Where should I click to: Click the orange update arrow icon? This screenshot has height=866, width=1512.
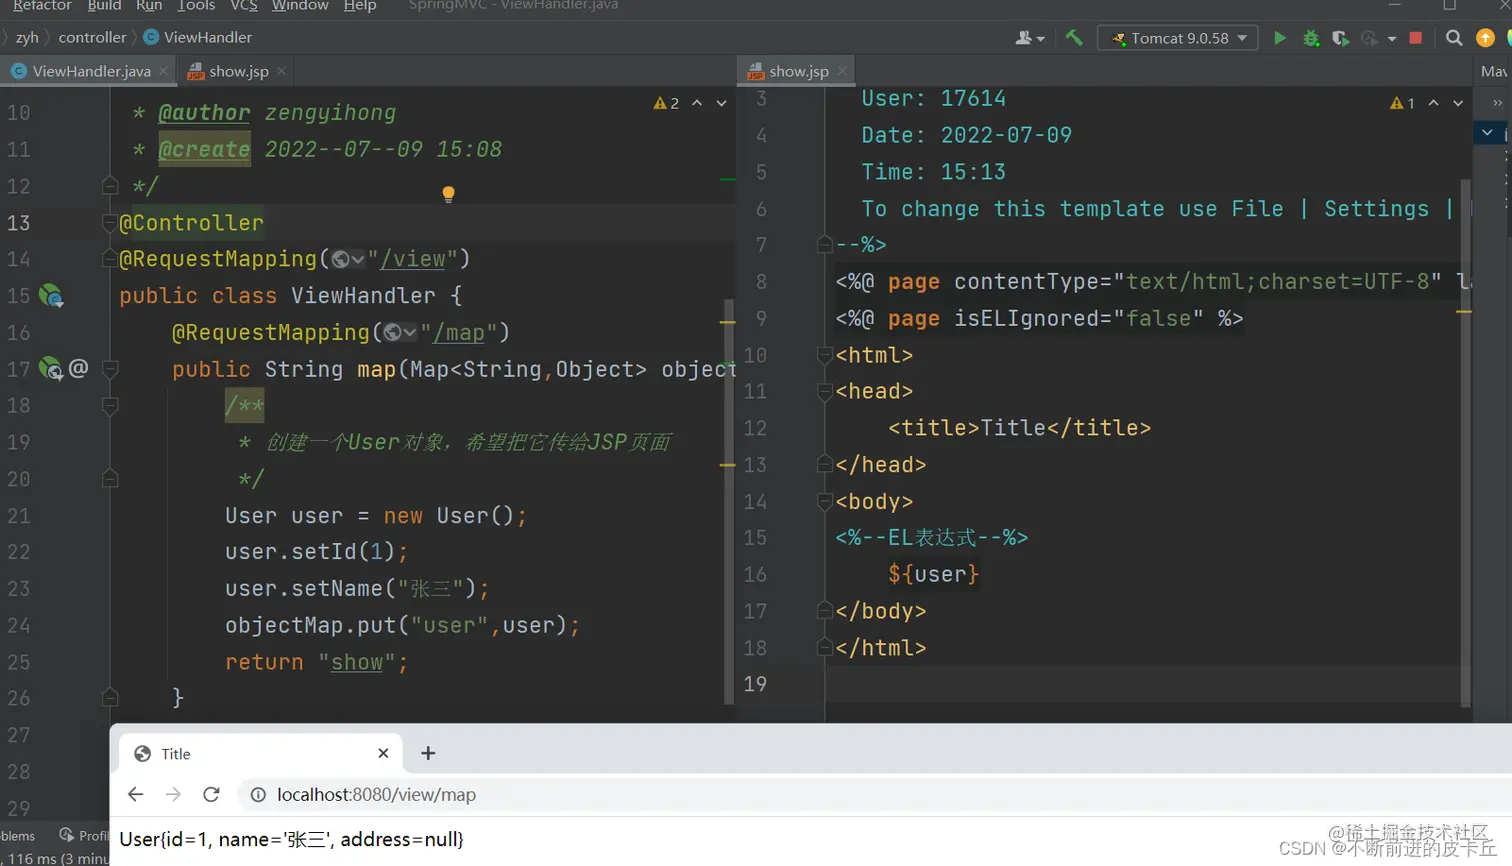tap(1485, 38)
